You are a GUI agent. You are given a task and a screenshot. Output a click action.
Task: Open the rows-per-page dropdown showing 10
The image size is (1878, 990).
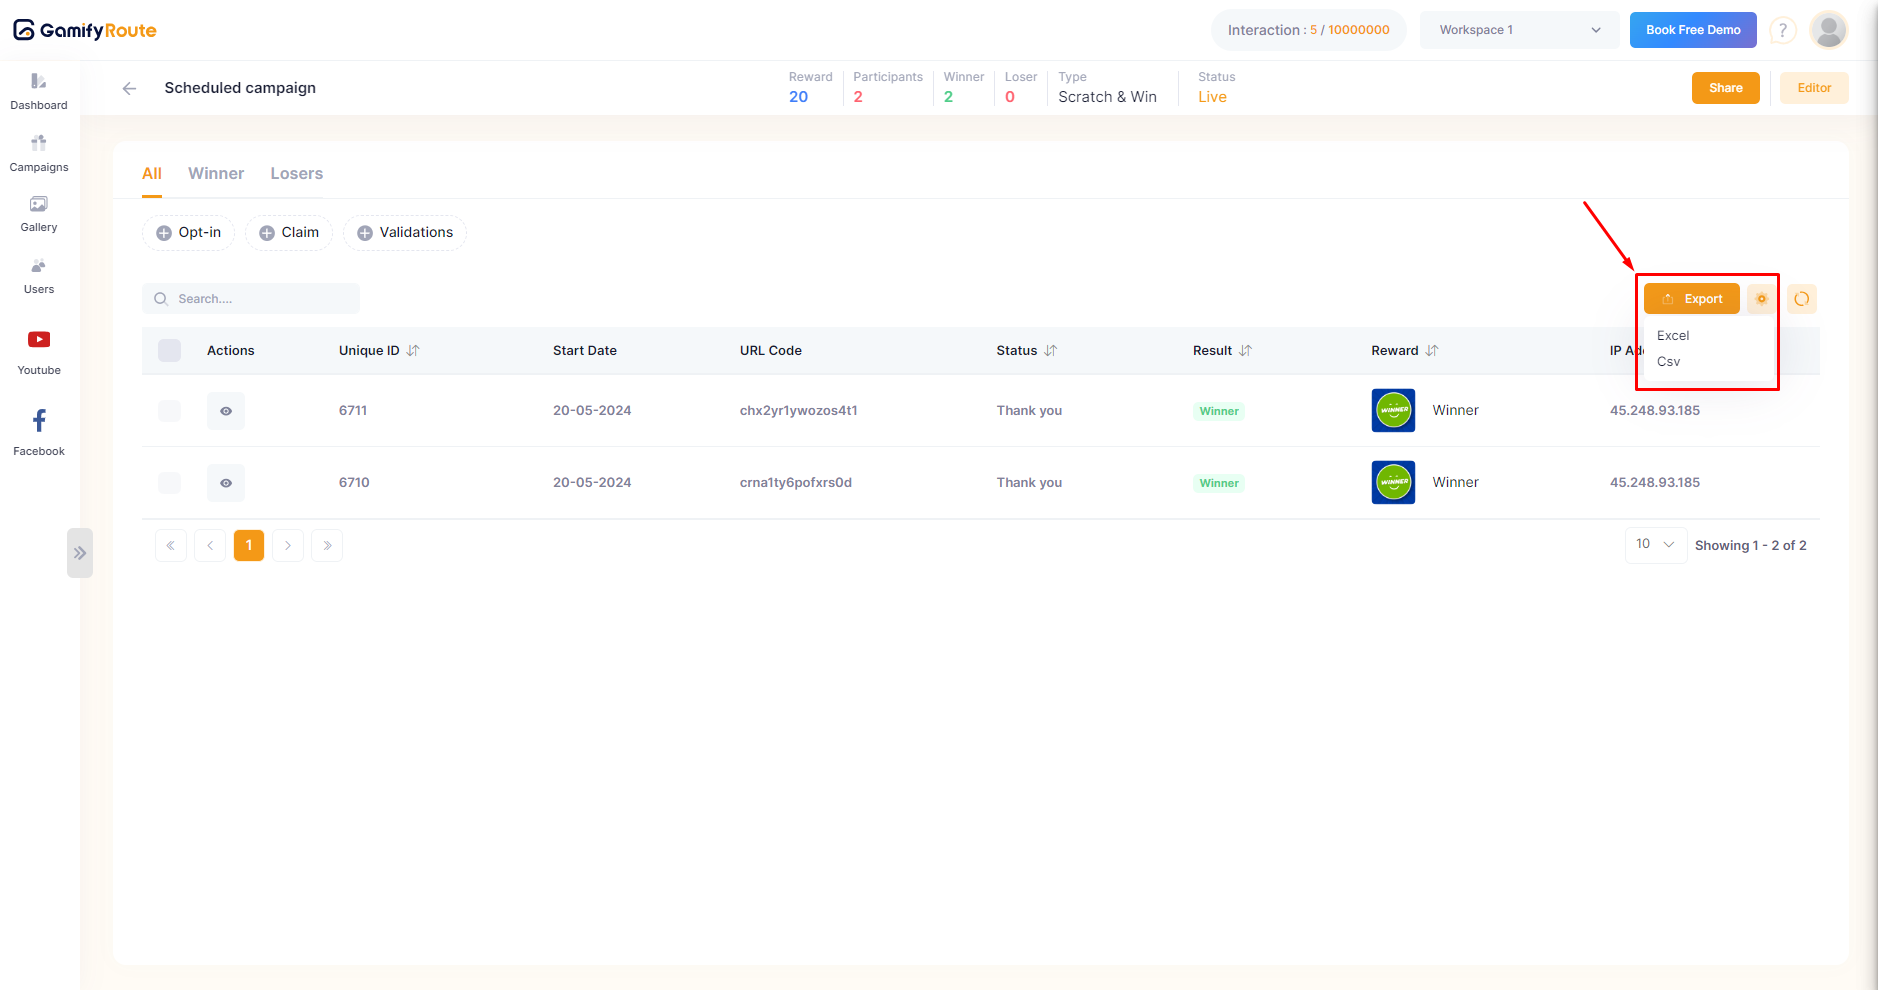[1655, 545]
